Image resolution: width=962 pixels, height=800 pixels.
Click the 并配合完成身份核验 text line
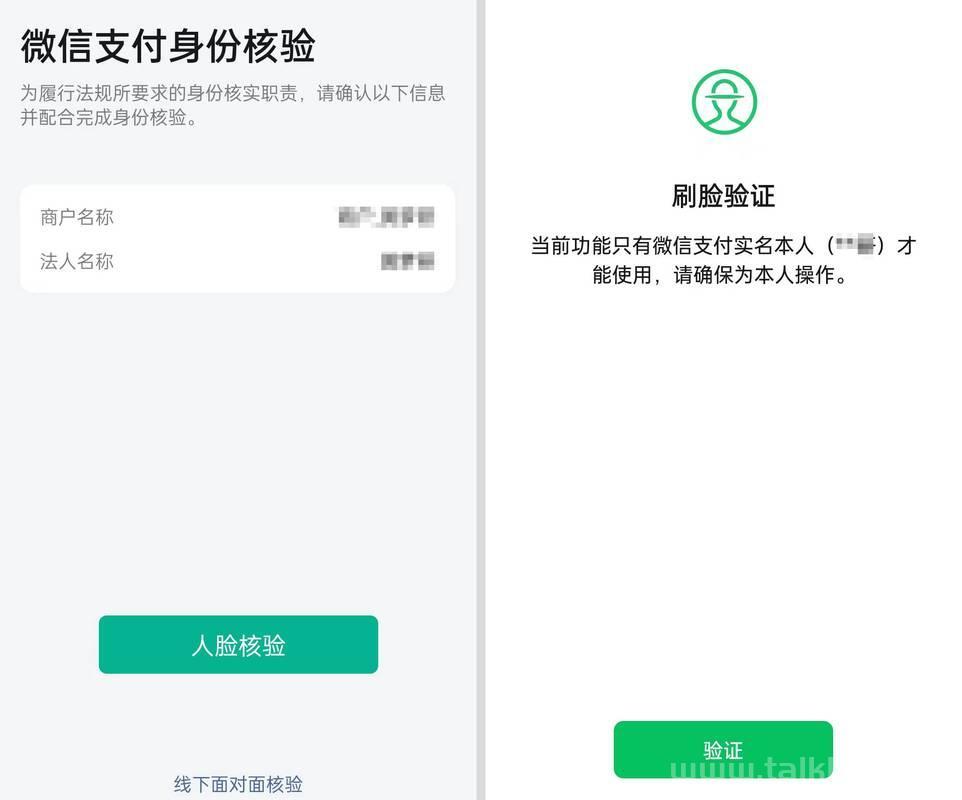pos(109,117)
